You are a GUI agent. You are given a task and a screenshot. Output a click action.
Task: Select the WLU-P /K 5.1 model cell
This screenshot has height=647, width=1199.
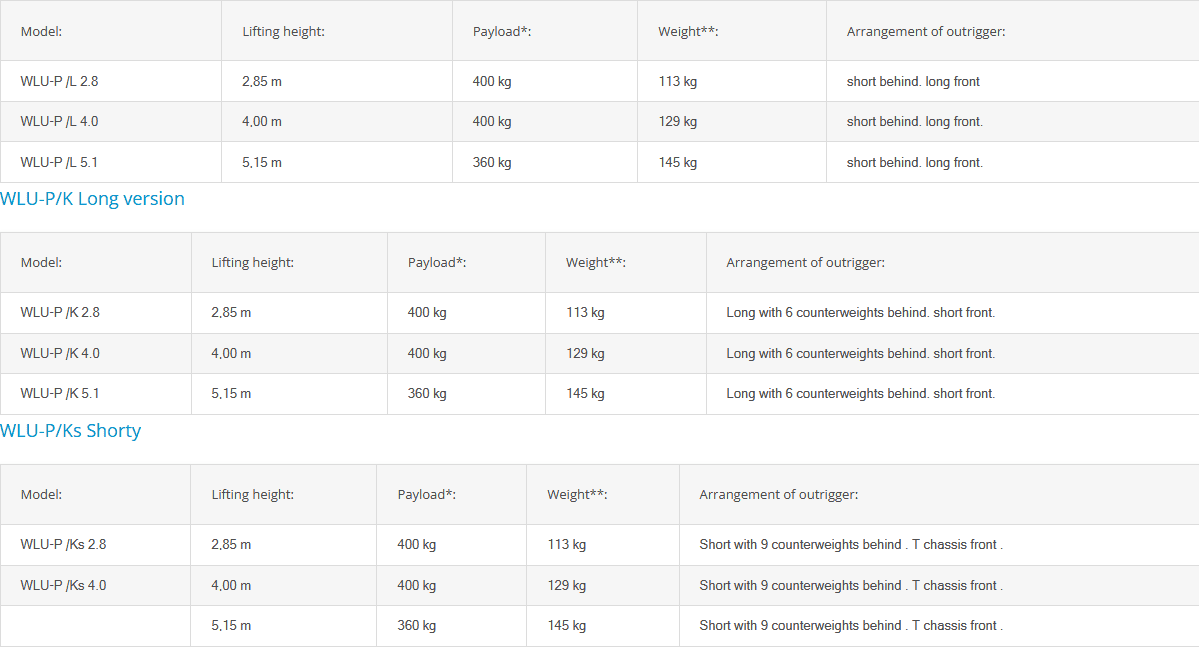(x=60, y=394)
